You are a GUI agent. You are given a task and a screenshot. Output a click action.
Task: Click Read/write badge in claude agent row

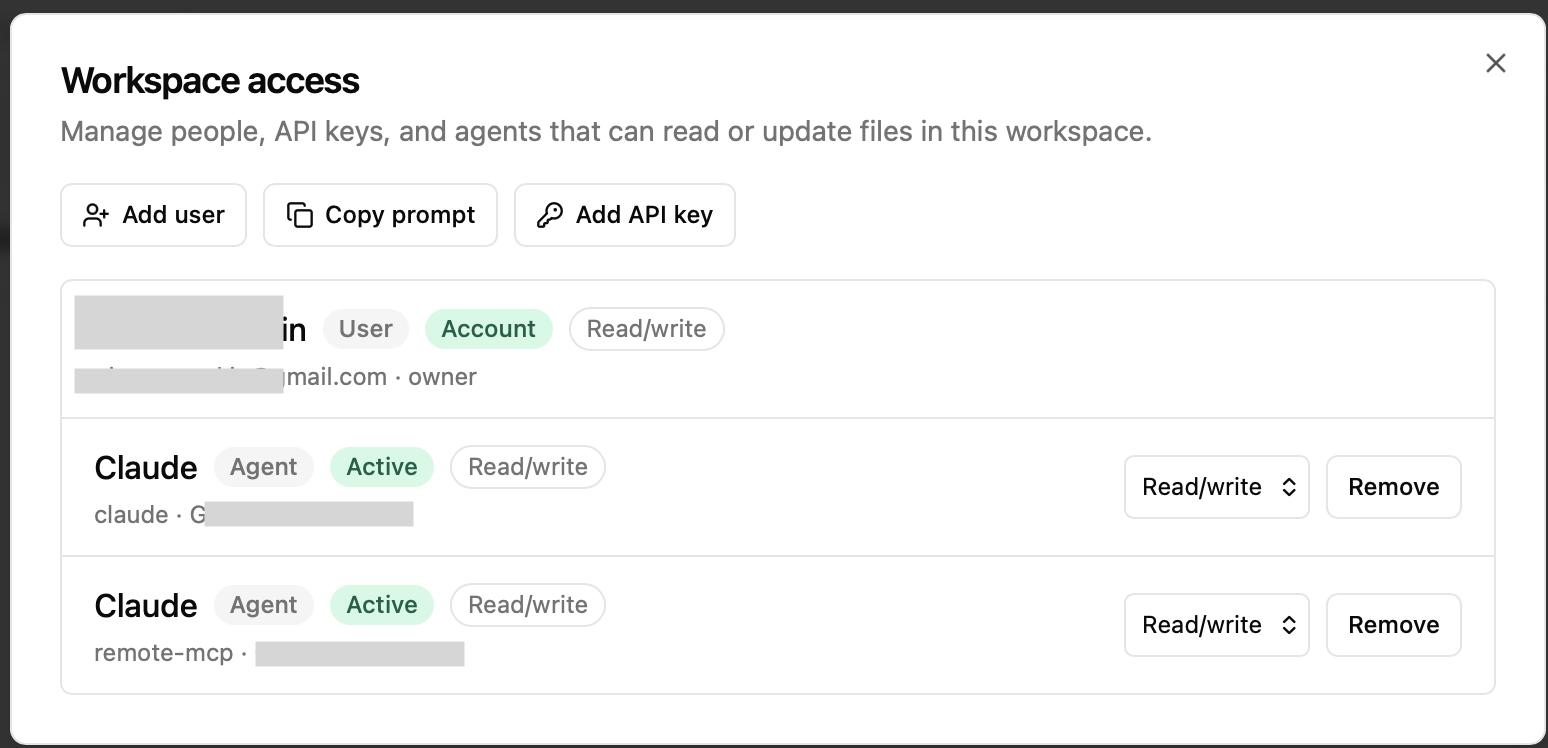point(527,467)
